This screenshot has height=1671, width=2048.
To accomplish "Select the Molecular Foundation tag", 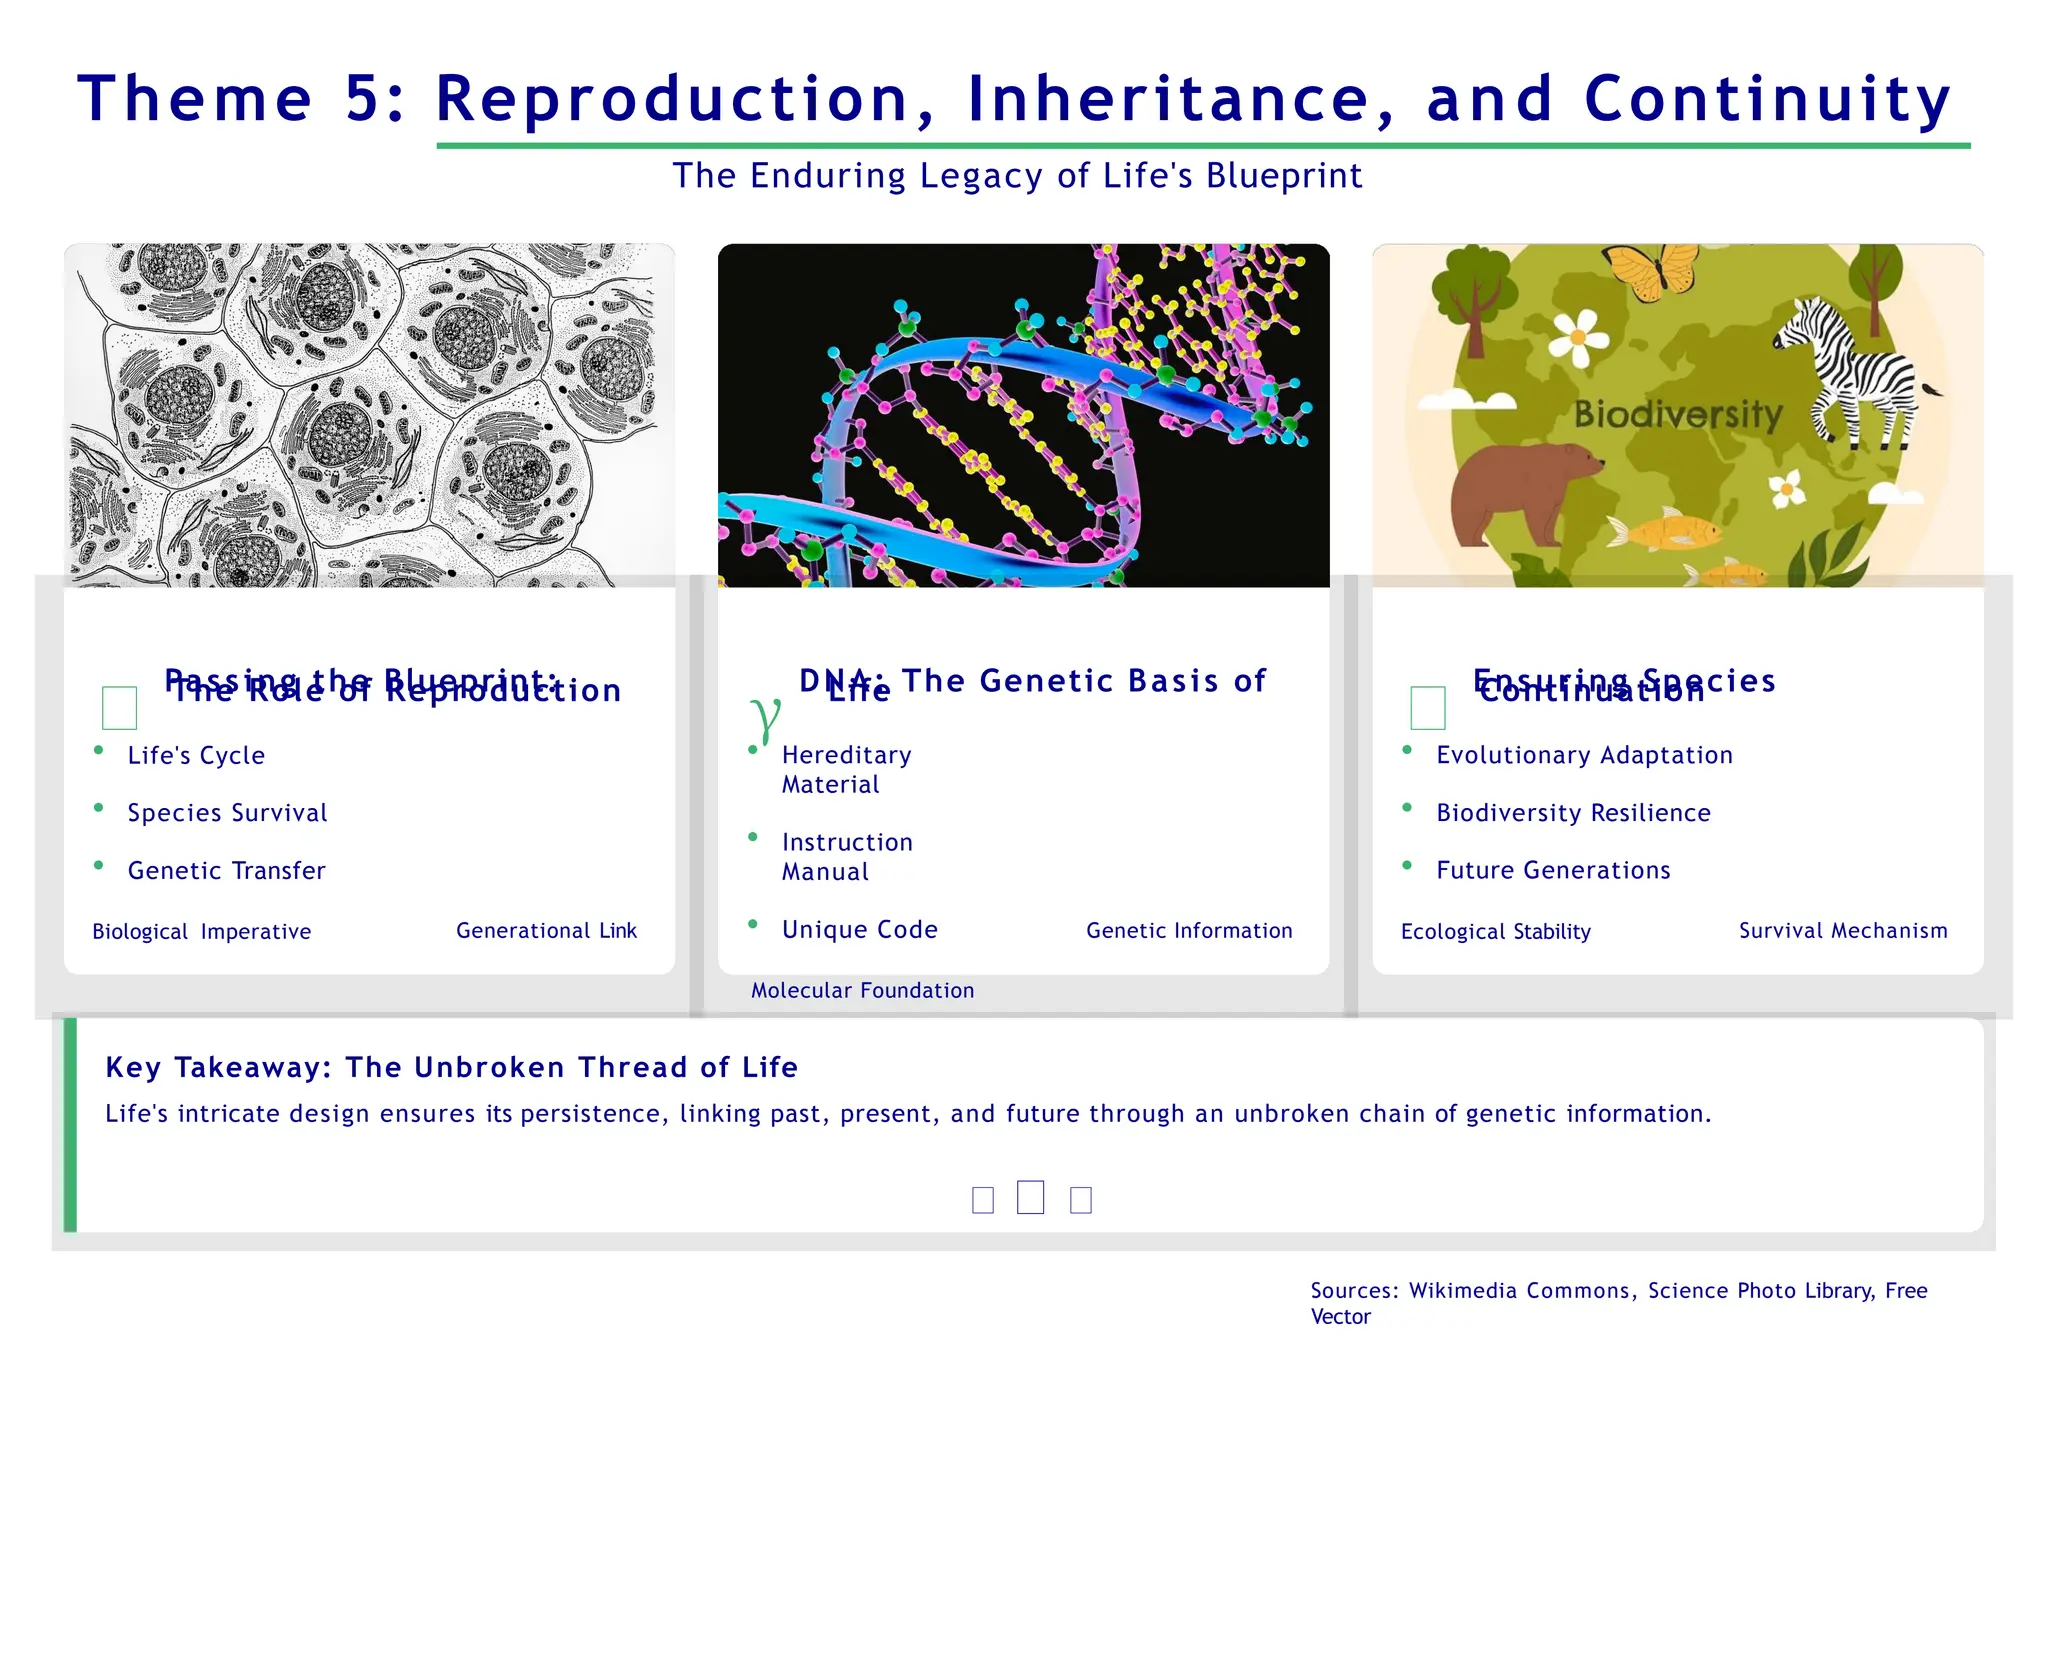I will point(862,990).
